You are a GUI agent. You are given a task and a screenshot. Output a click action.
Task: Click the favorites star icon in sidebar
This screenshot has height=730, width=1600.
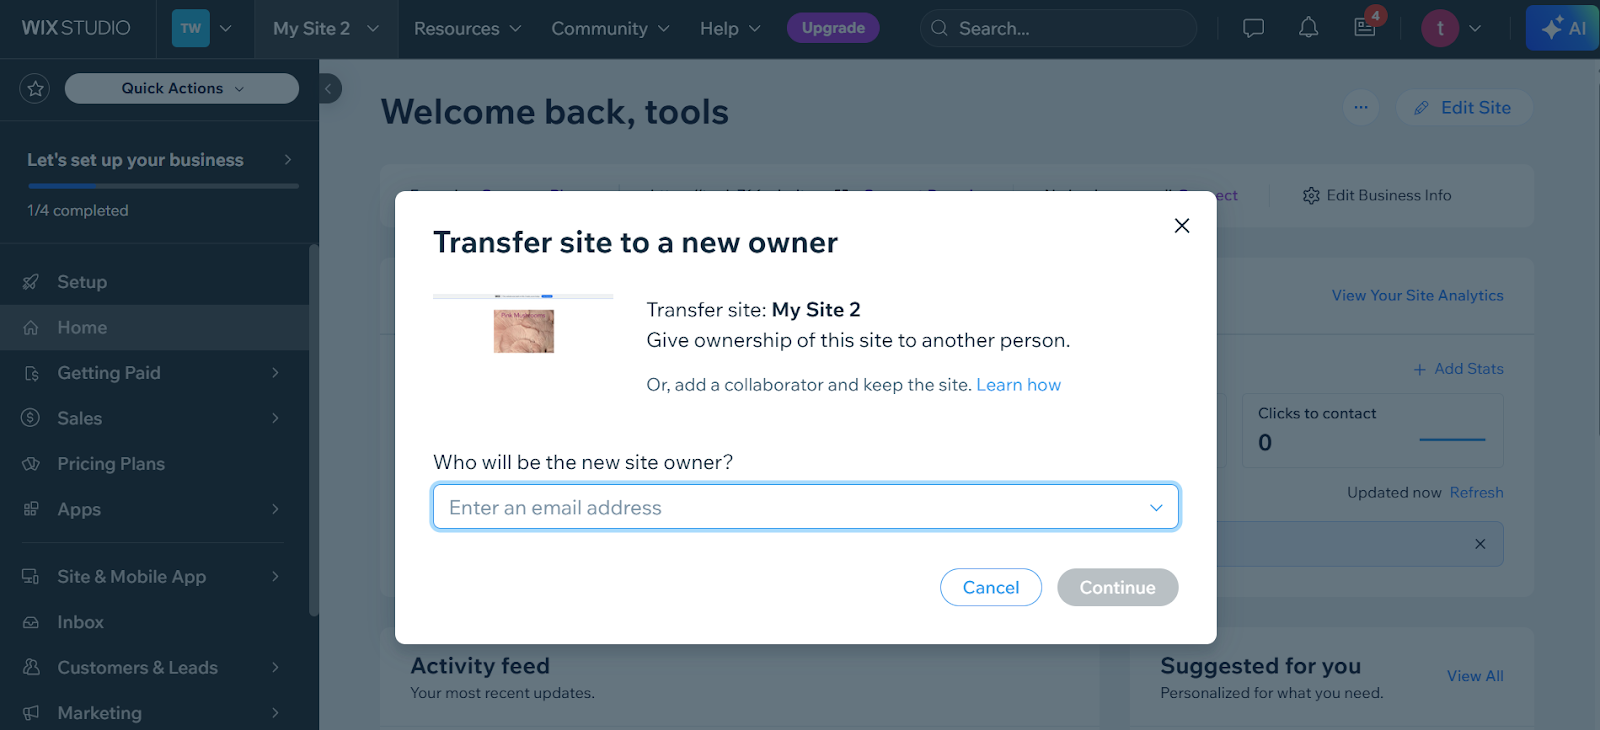tap(36, 89)
